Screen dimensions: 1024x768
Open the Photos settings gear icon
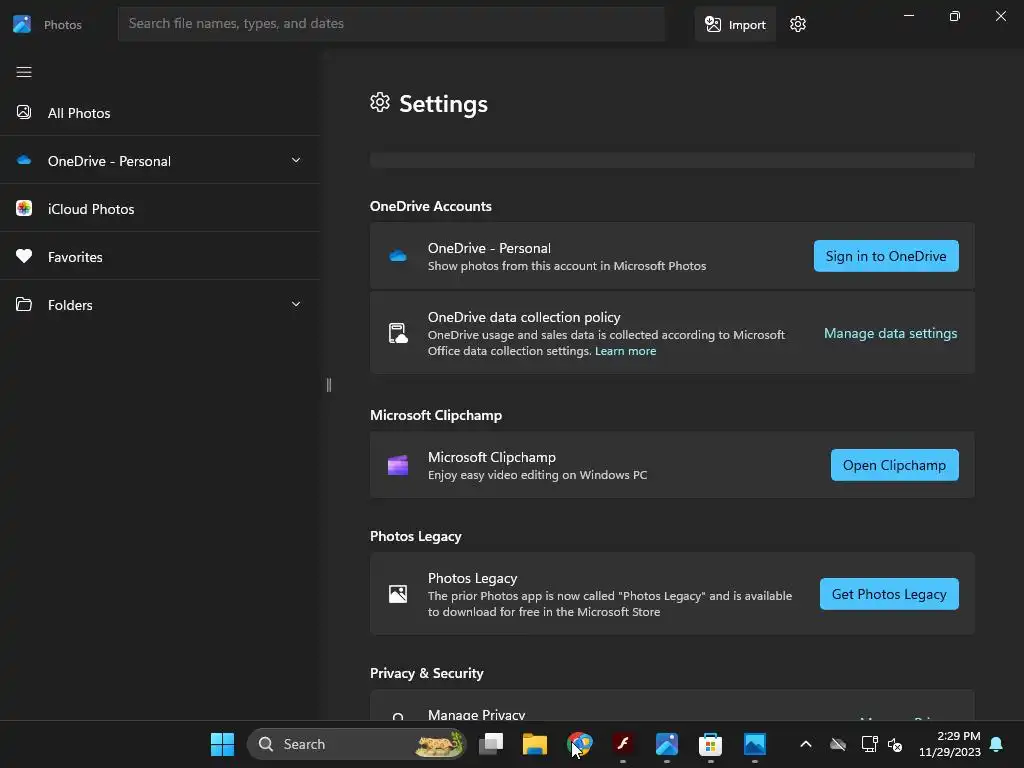point(797,24)
